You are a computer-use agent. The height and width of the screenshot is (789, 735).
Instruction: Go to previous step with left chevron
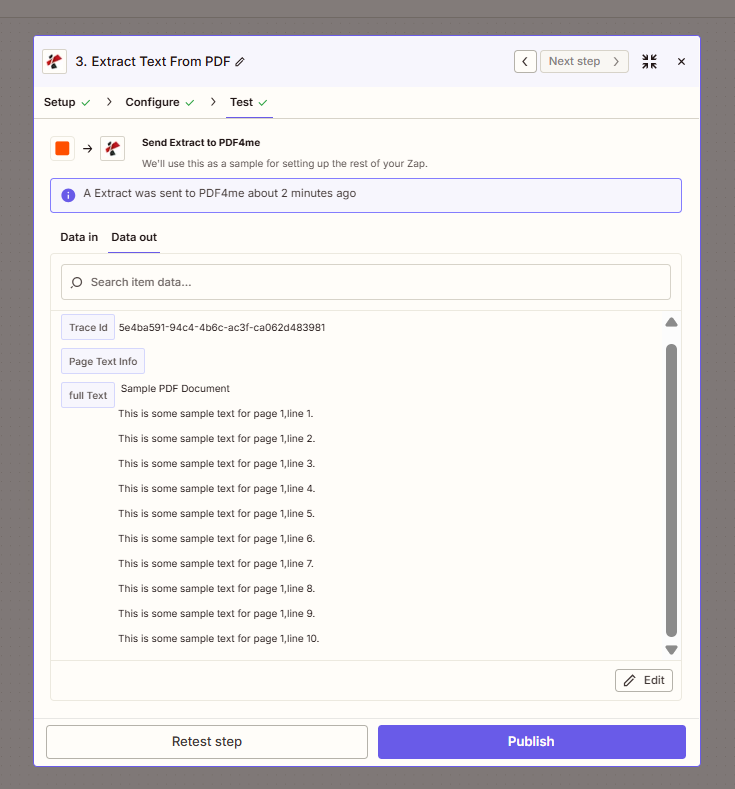525,61
